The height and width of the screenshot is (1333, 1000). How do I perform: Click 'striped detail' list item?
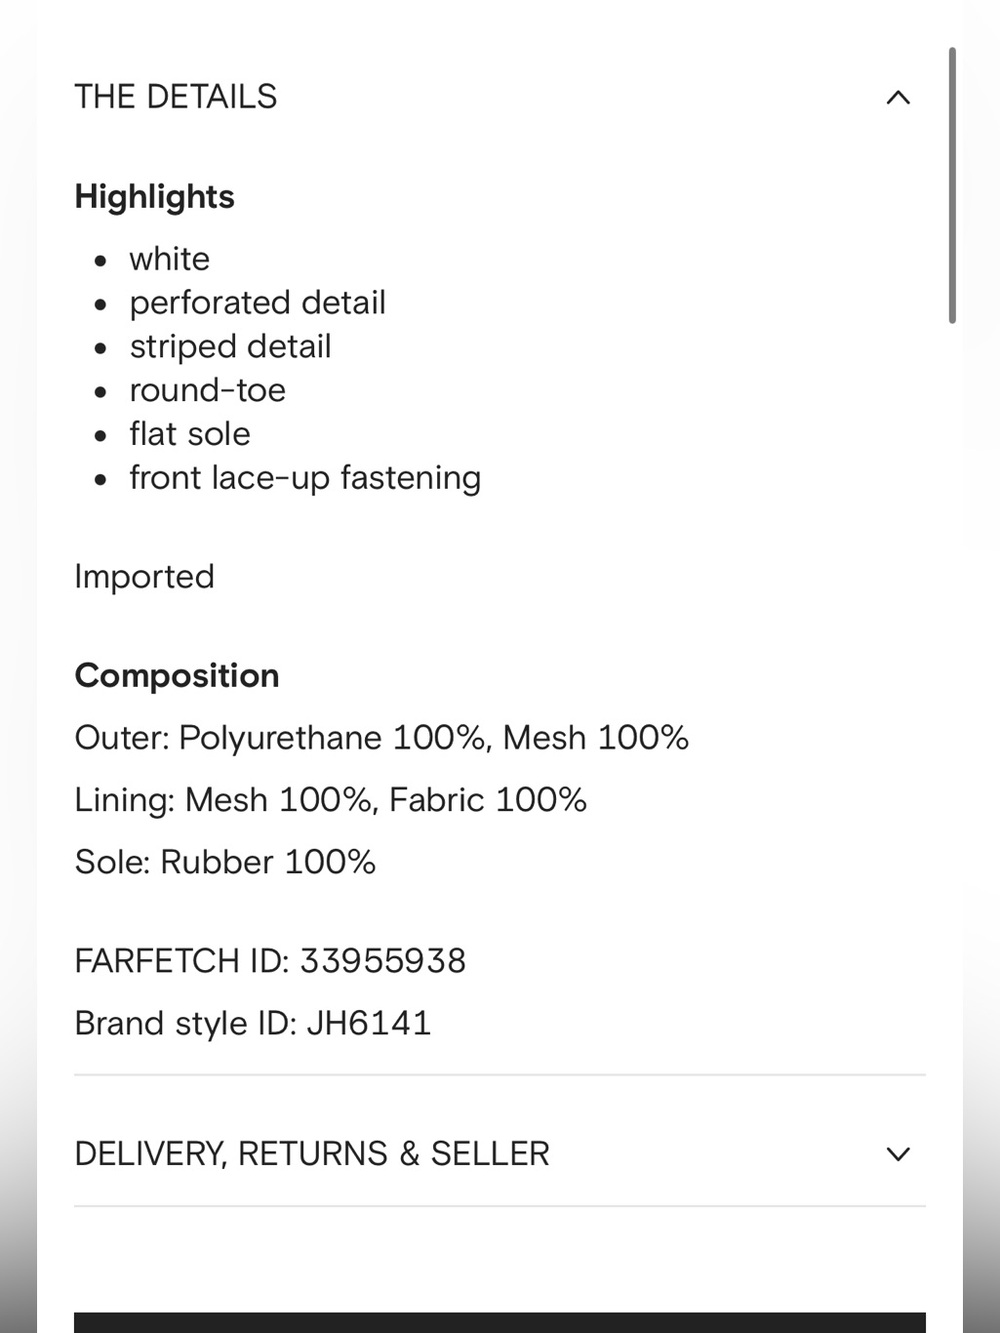pyautogui.click(x=230, y=347)
